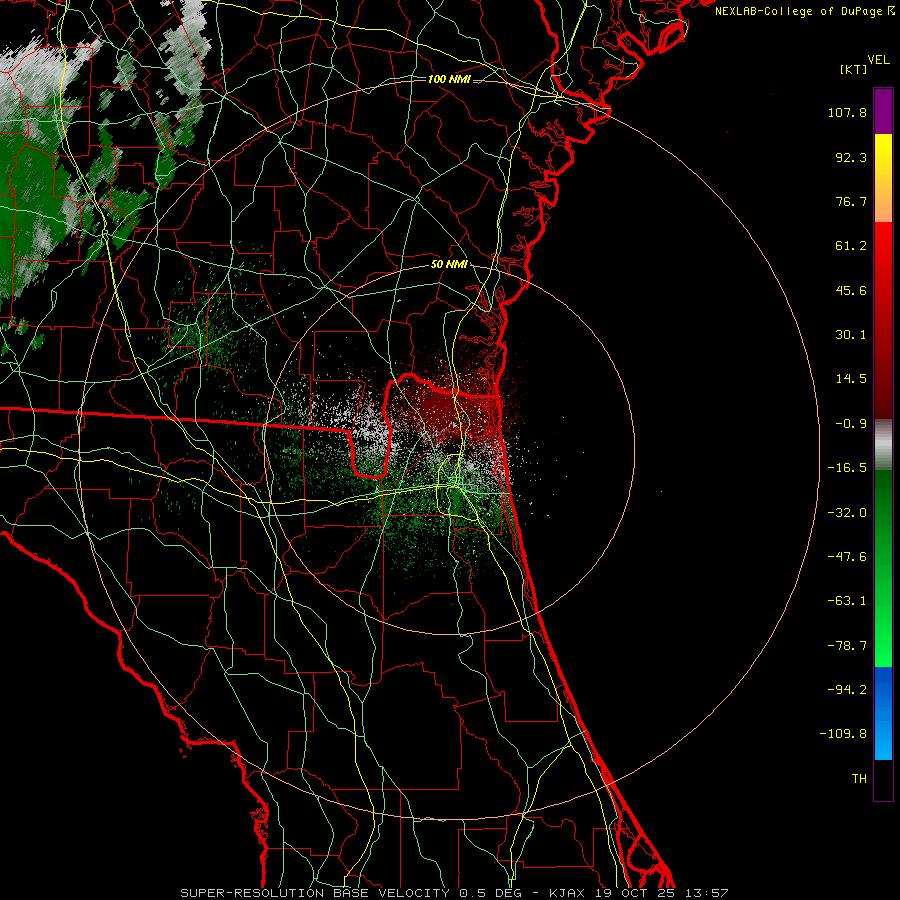
Task: Click the yellow segment of velocity color bar
Action: tap(883, 155)
